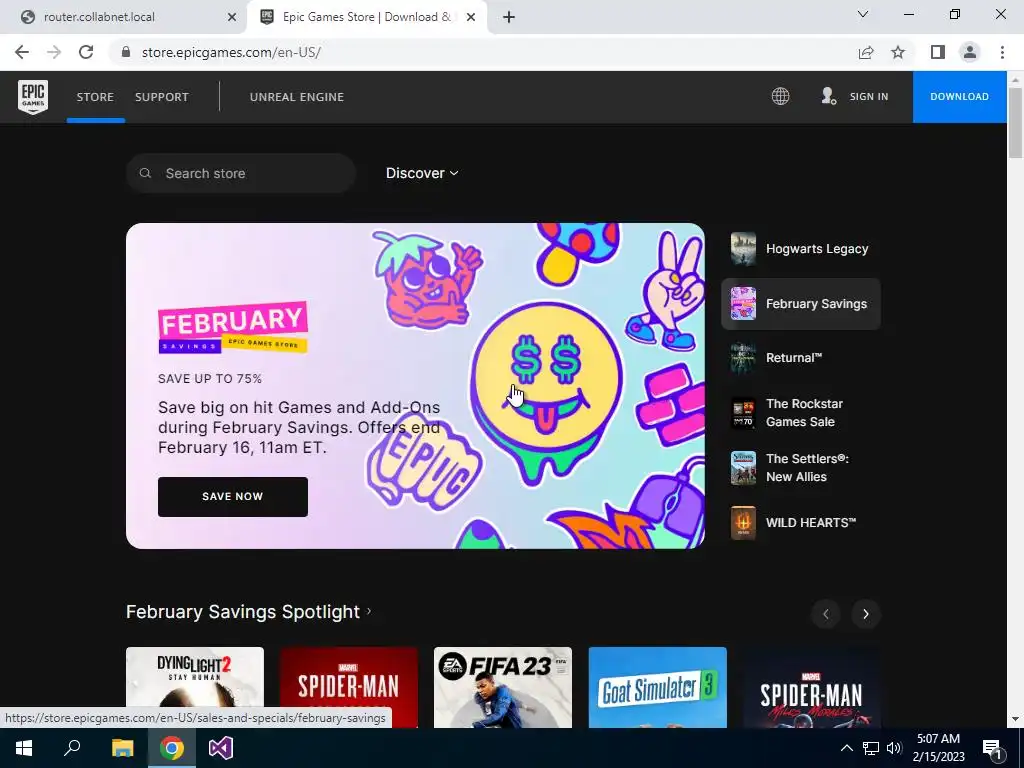View site info via the padlock icon
1024x768 pixels.
pyautogui.click(x=126, y=52)
